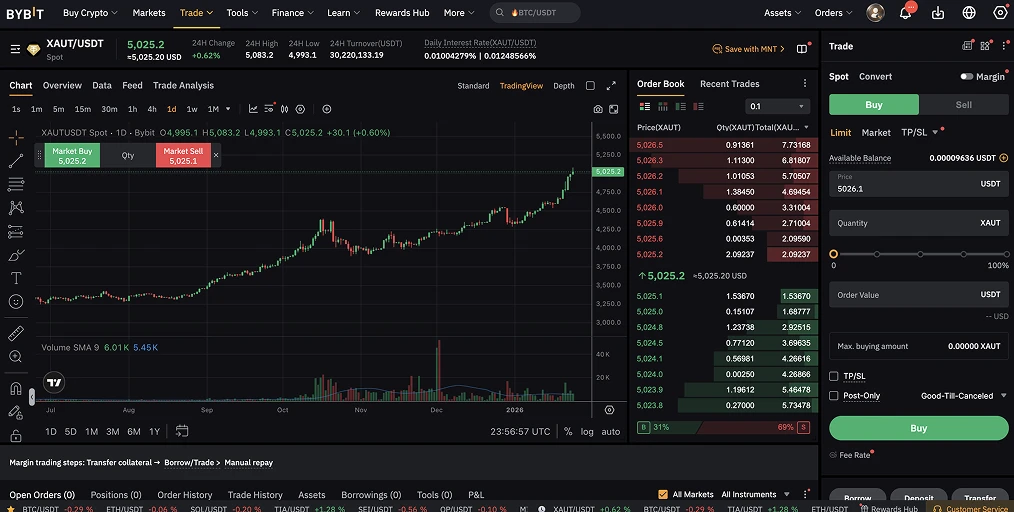Expand the Buy Crypto menu
Screen dimensions: 1014x512
tap(91, 12)
